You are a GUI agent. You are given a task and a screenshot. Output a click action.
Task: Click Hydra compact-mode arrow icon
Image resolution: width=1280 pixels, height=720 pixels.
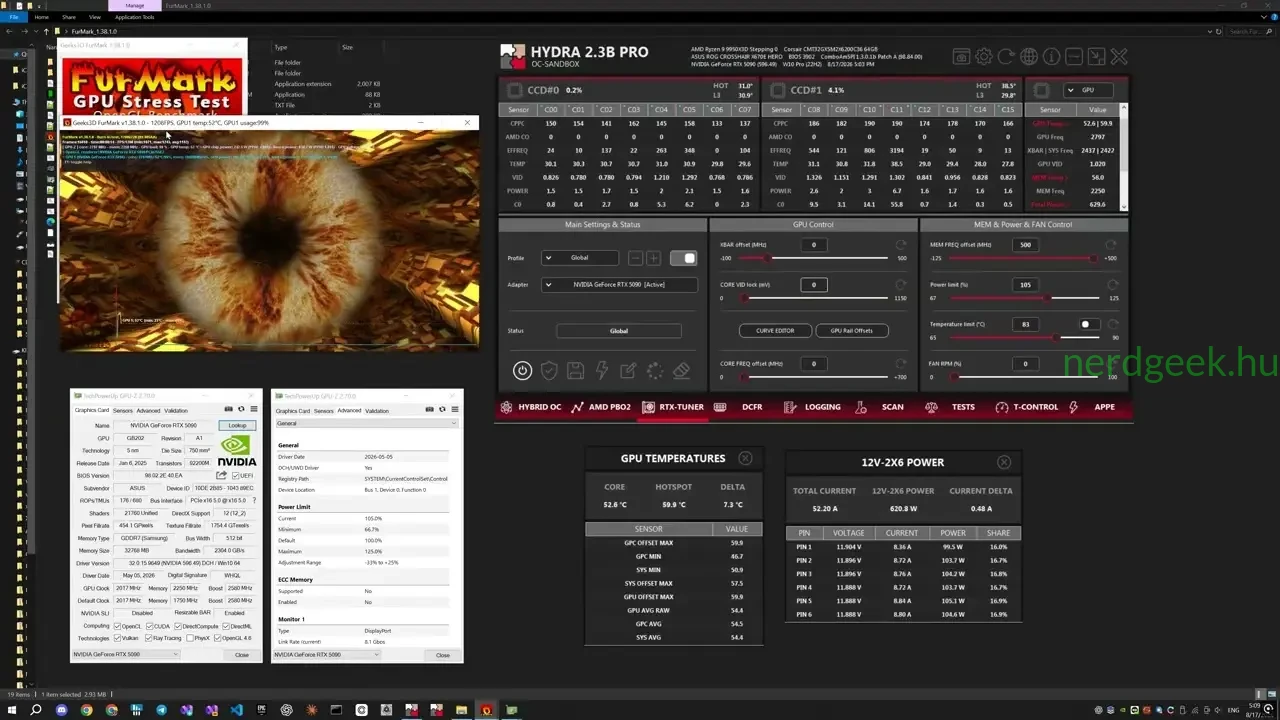[x=1096, y=57]
